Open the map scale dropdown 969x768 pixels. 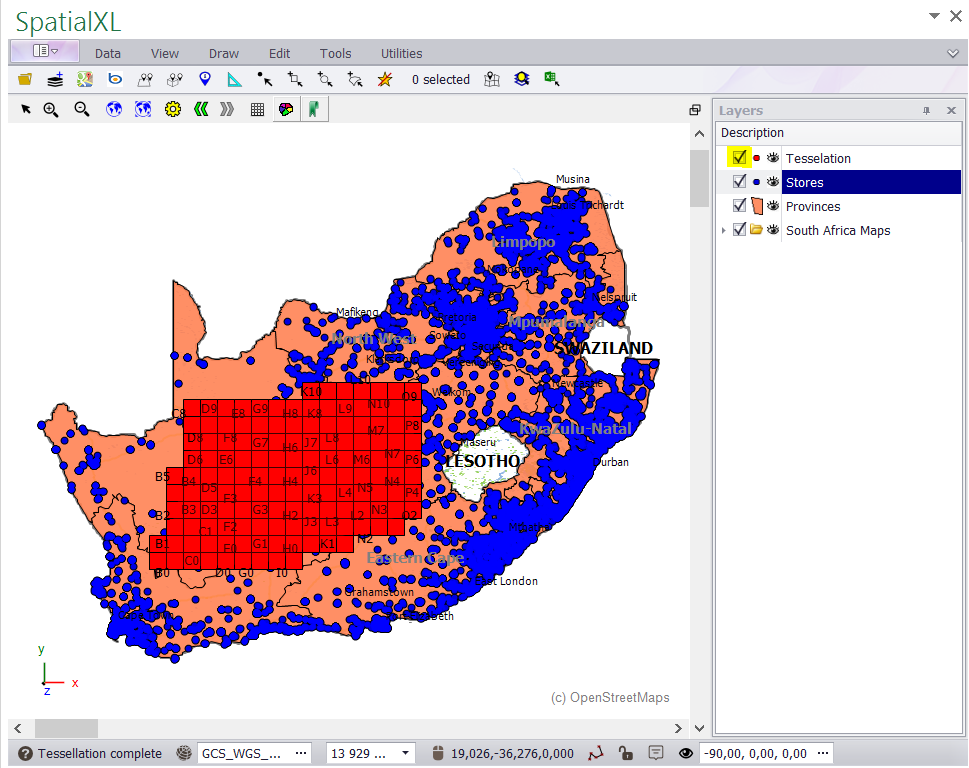tap(406, 753)
